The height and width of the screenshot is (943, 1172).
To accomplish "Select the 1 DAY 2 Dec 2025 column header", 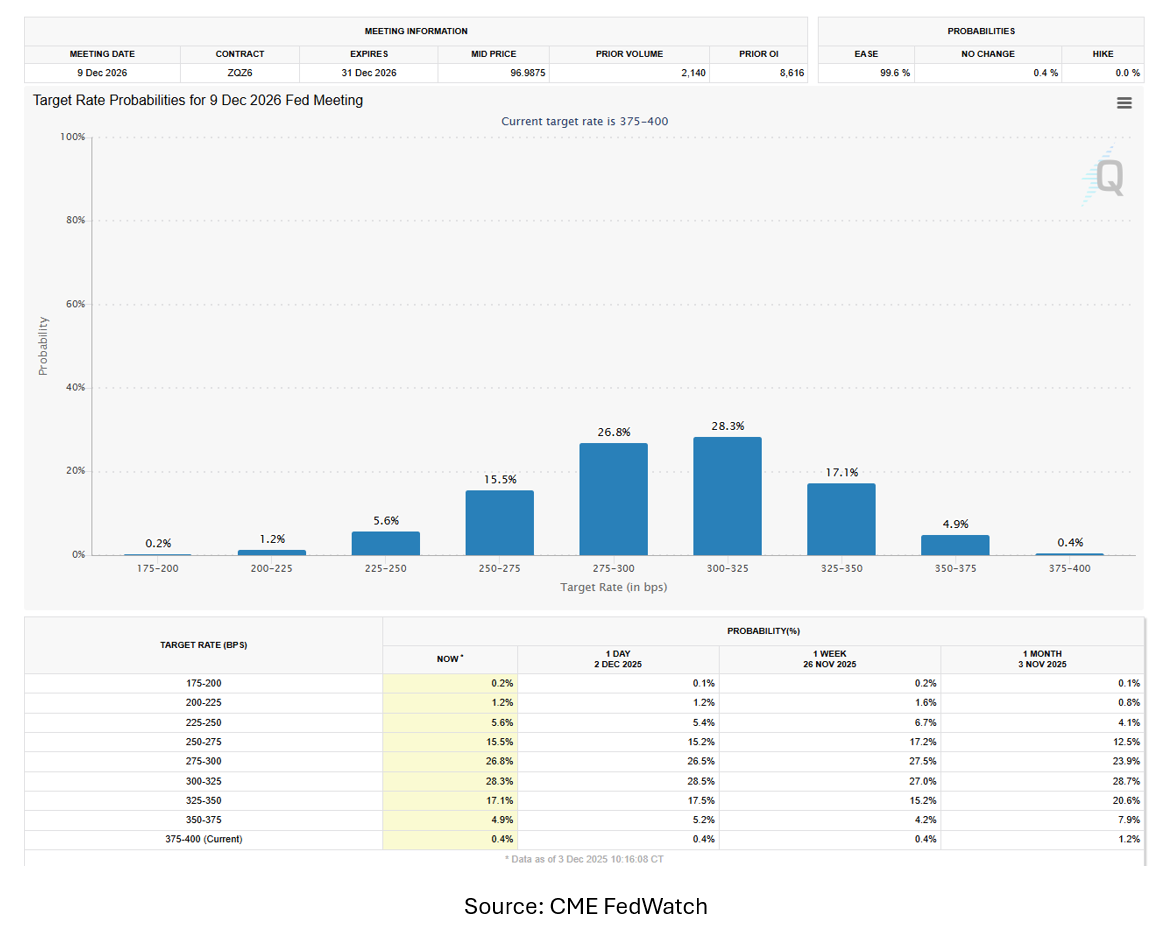I will (618, 659).
